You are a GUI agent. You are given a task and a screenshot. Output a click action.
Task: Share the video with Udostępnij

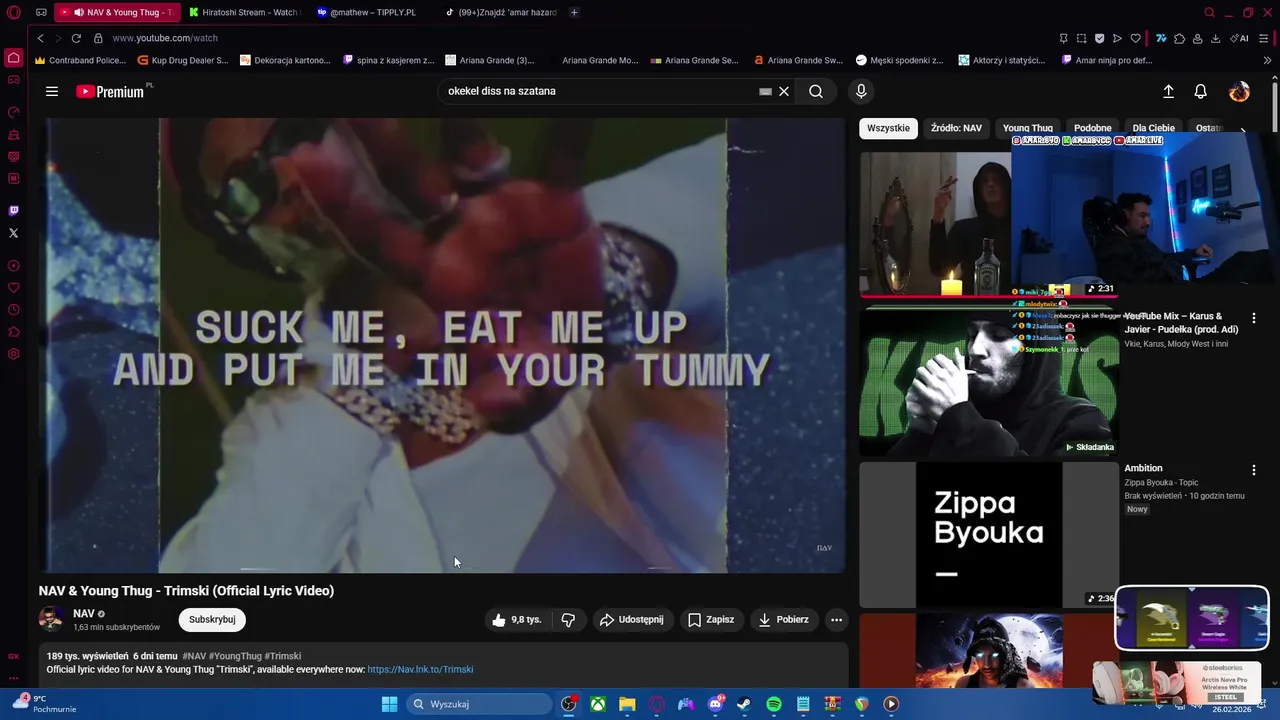[632, 620]
